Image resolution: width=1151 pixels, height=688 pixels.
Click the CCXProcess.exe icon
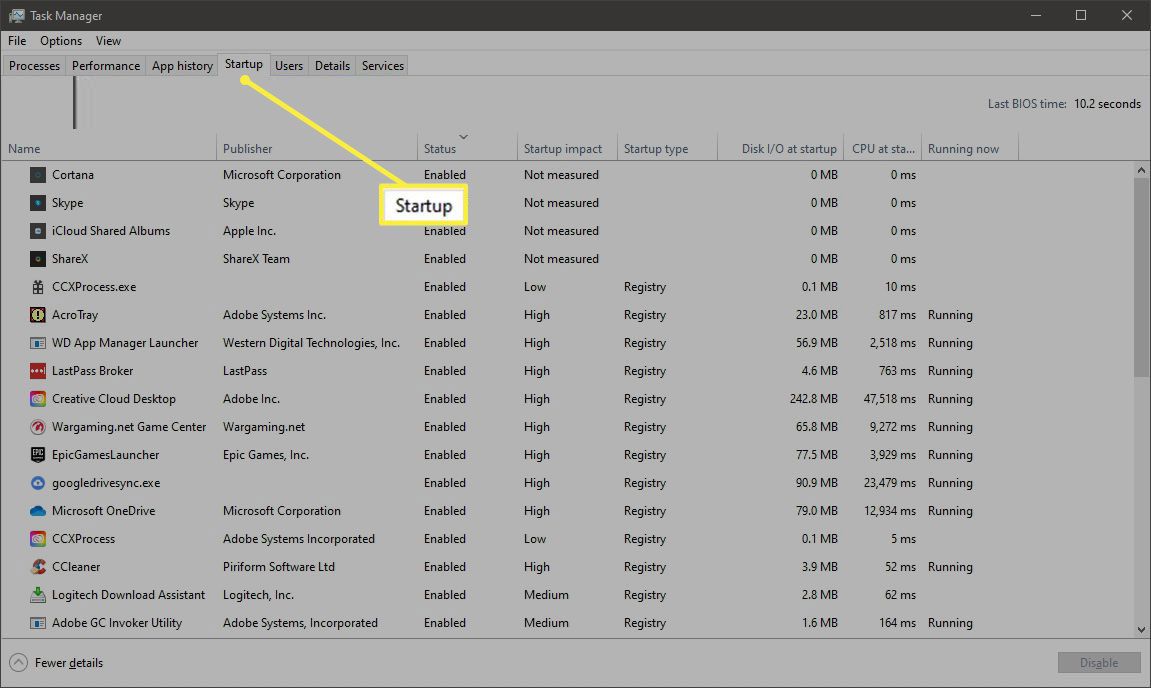click(37, 287)
